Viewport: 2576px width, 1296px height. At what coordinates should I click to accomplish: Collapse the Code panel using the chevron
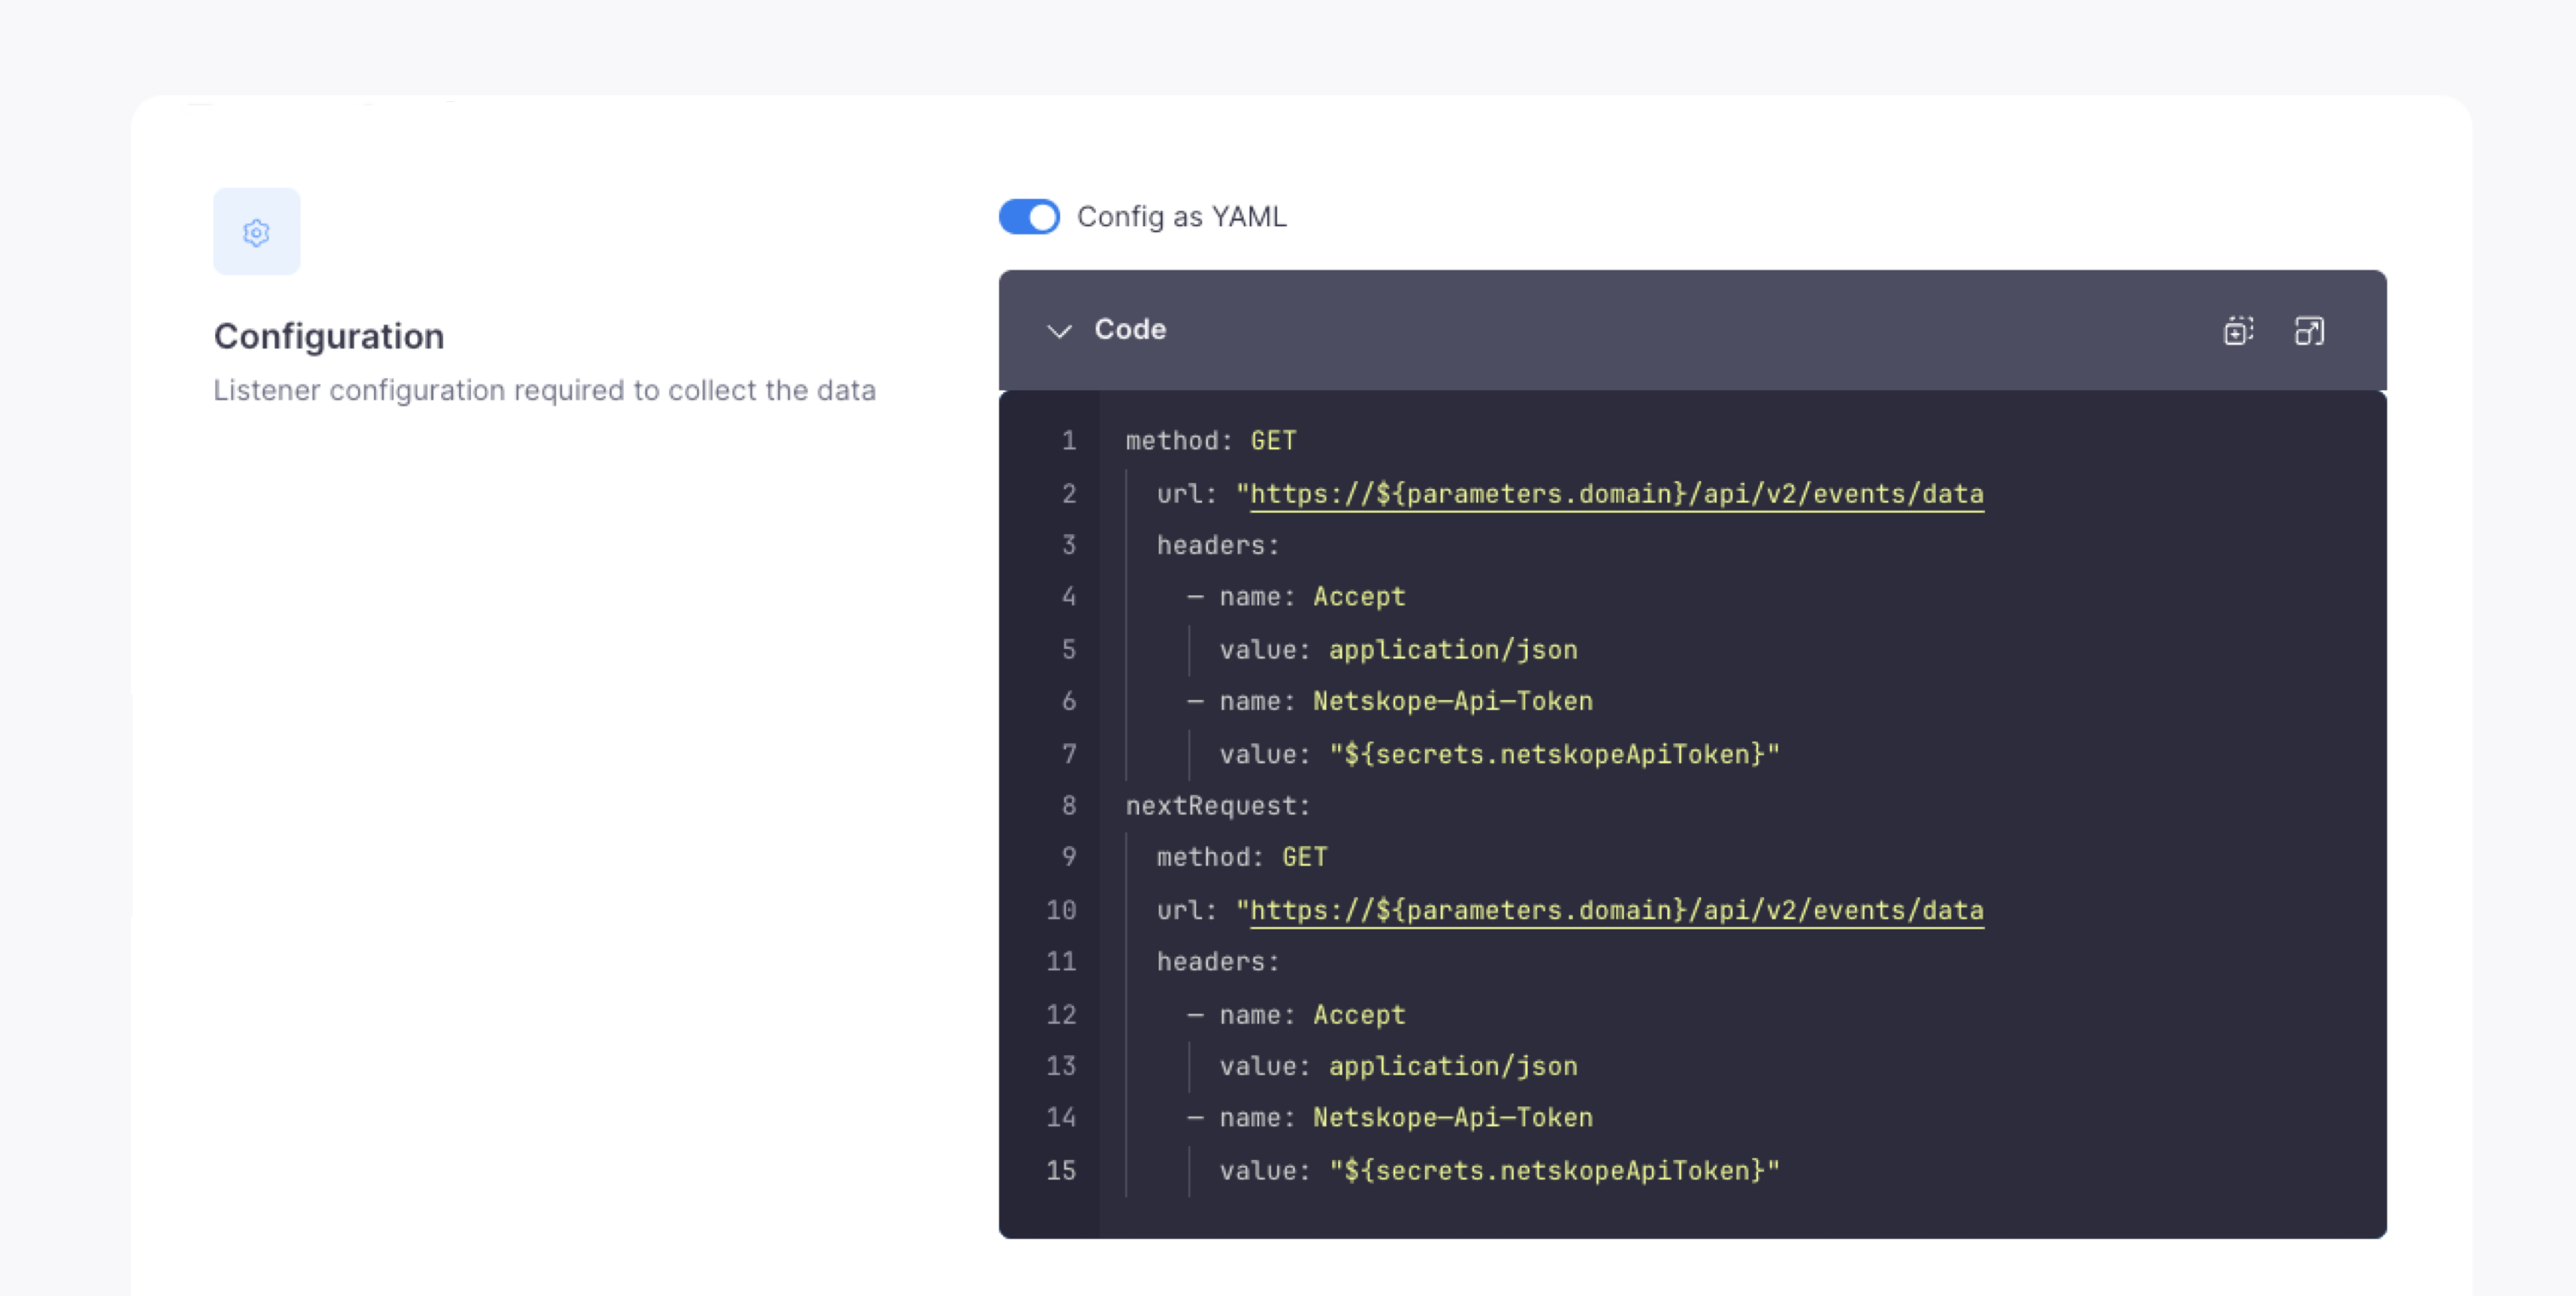point(1058,330)
